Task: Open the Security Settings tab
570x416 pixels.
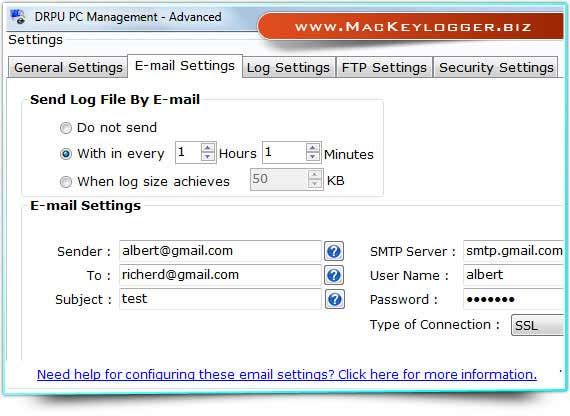Action: [x=496, y=68]
